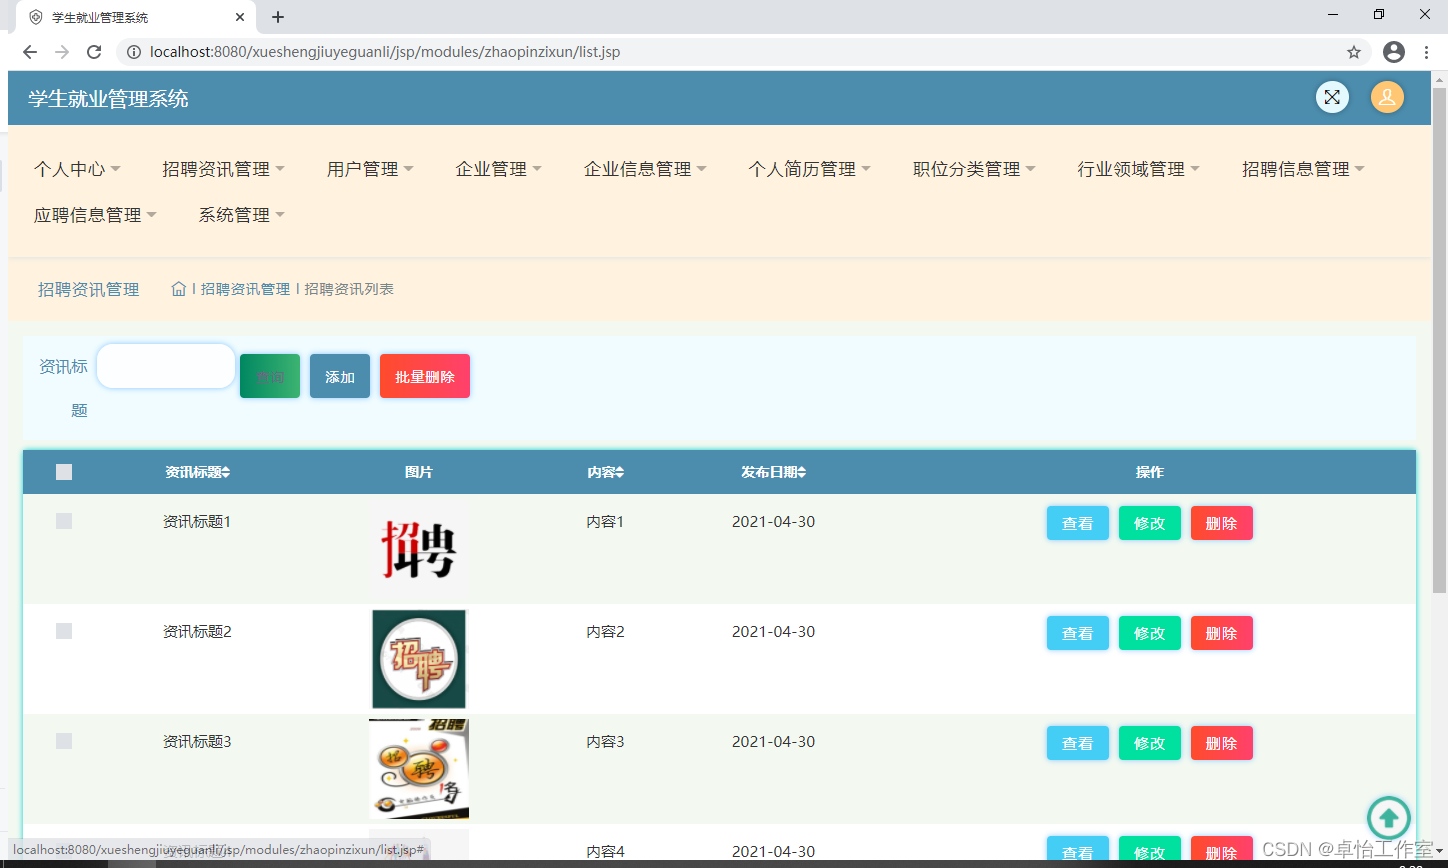The image size is (1448, 868).
Task: Expand the 用户管理 dropdown menu
Action: point(370,169)
